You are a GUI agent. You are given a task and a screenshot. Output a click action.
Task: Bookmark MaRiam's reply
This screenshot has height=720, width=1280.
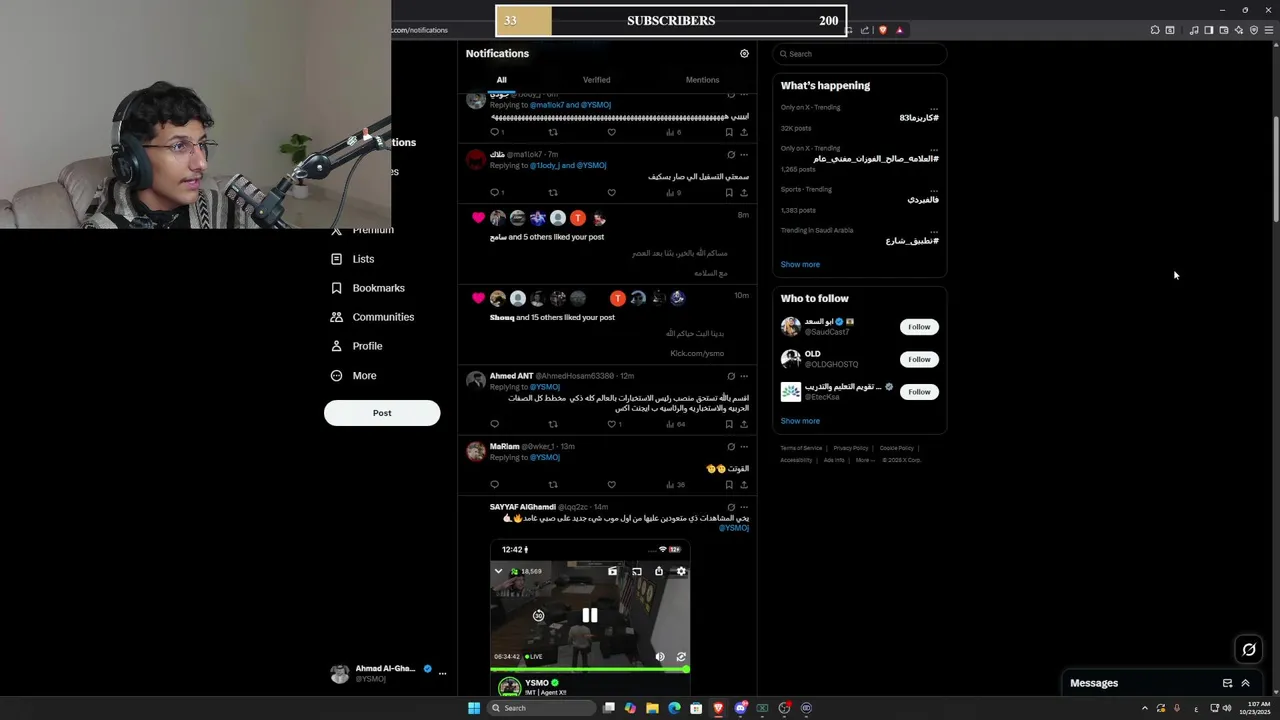pyautogui.click(x=729, y=485)
